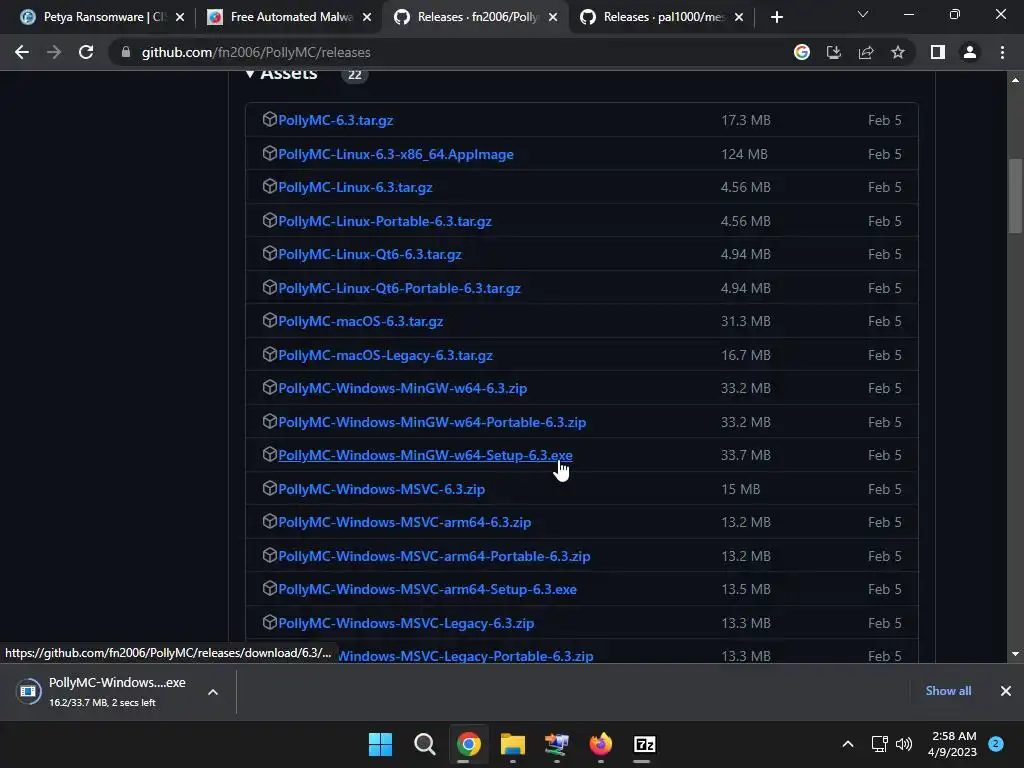Click the package icon beside PollyMC-macOS-6.3.tar.gz

point(270,320)
